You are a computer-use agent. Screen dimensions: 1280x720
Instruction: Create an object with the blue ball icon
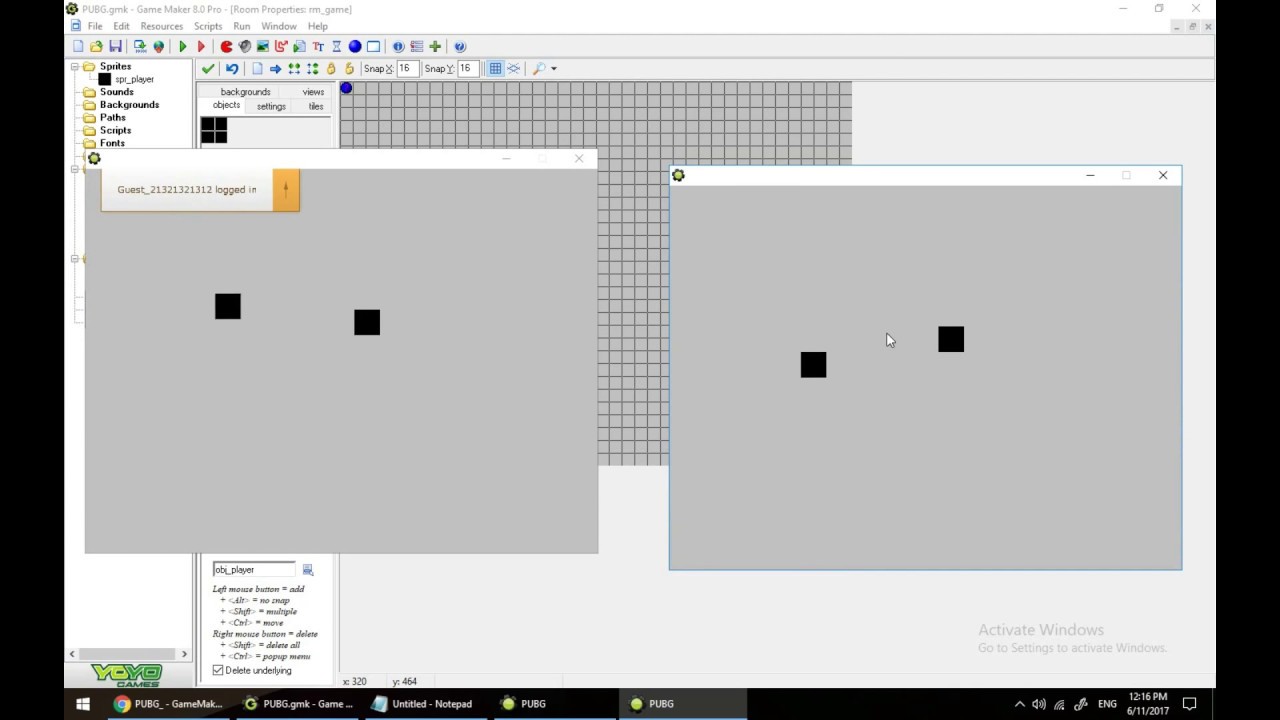pyautogui.click(x=354, y=46)
